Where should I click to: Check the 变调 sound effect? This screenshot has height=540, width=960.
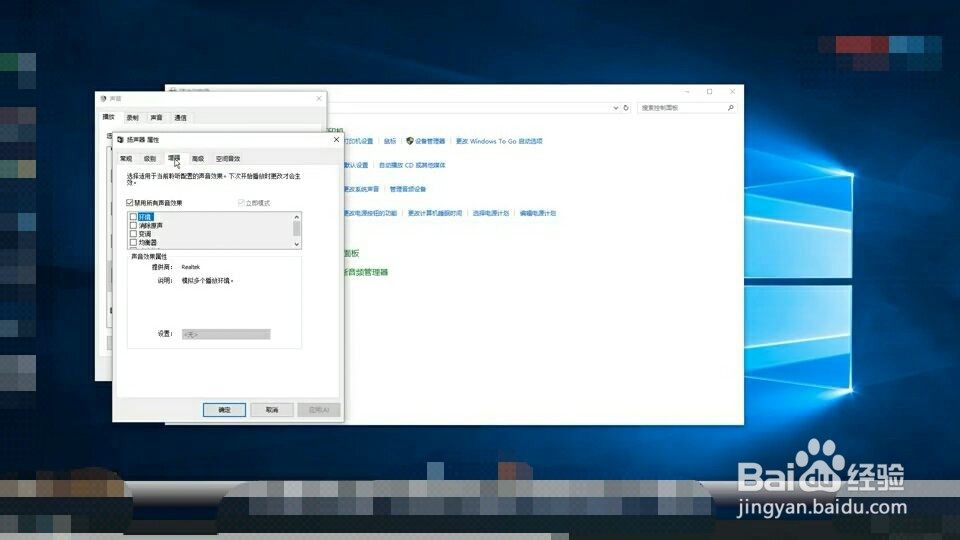[133, 234]
